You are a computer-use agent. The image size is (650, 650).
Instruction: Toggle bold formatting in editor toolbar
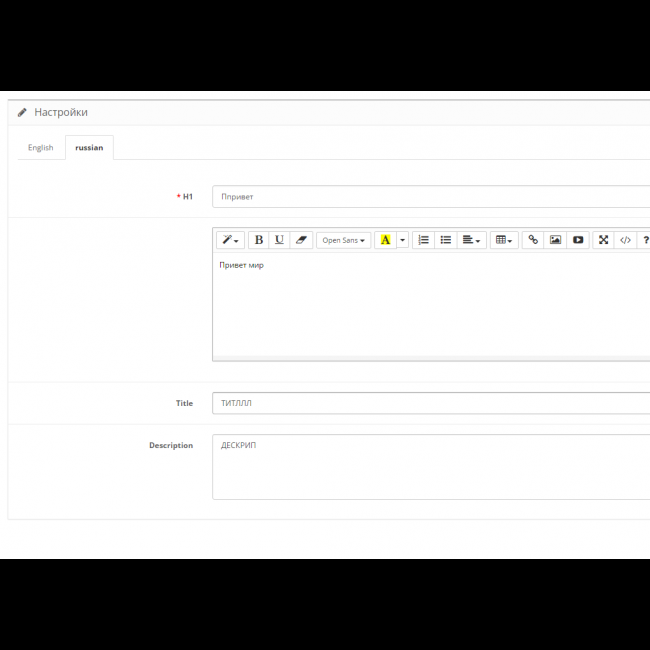pyautogui.click(x=259, y=240)
